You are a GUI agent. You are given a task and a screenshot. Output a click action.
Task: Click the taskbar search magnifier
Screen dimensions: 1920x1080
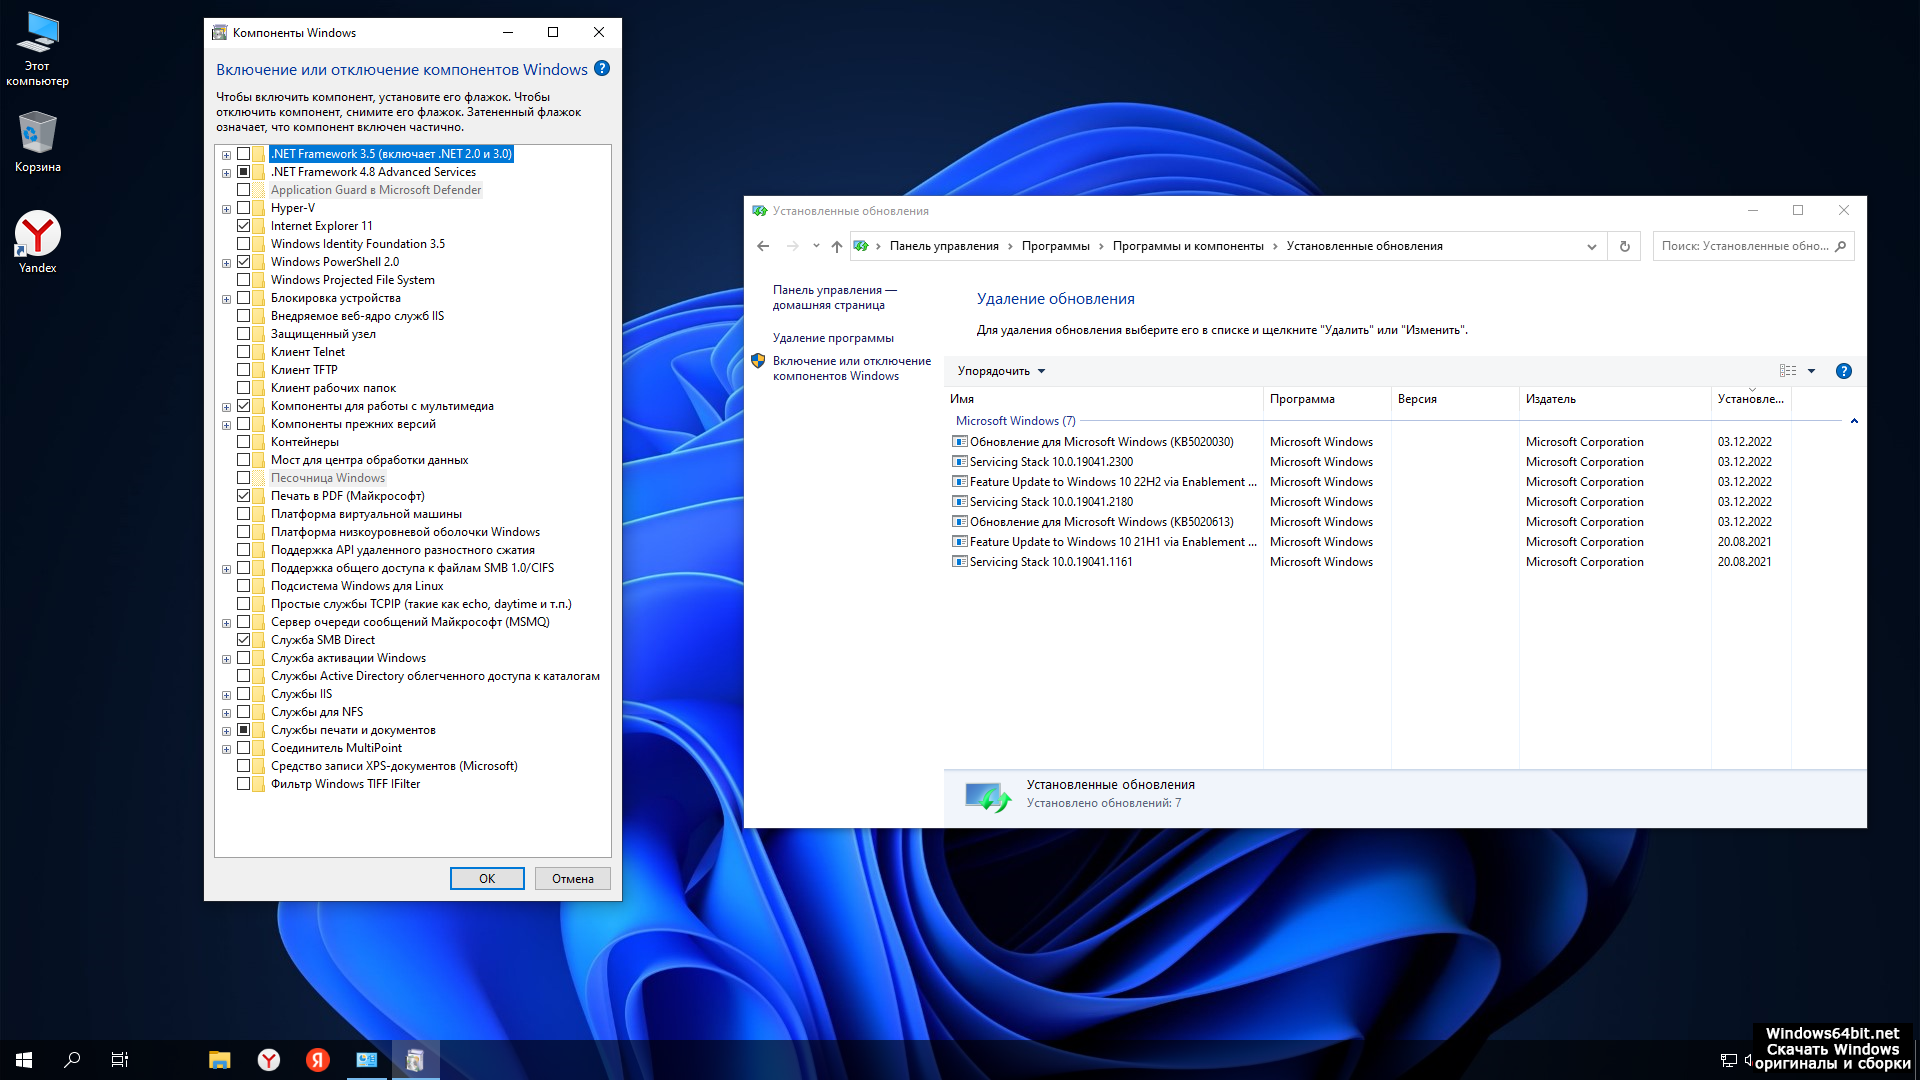(72, 1060)
